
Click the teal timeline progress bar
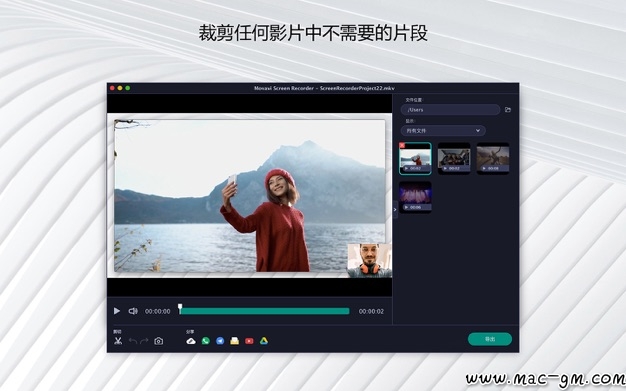[x=264, y=311]
